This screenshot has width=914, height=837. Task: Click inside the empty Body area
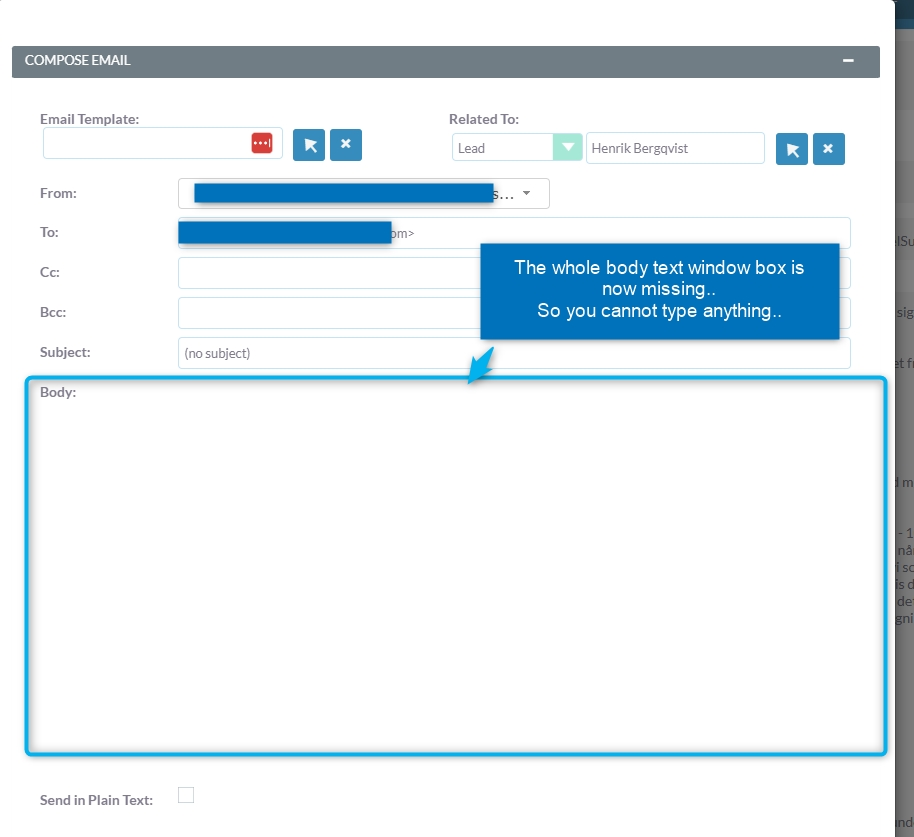(455, 570)
